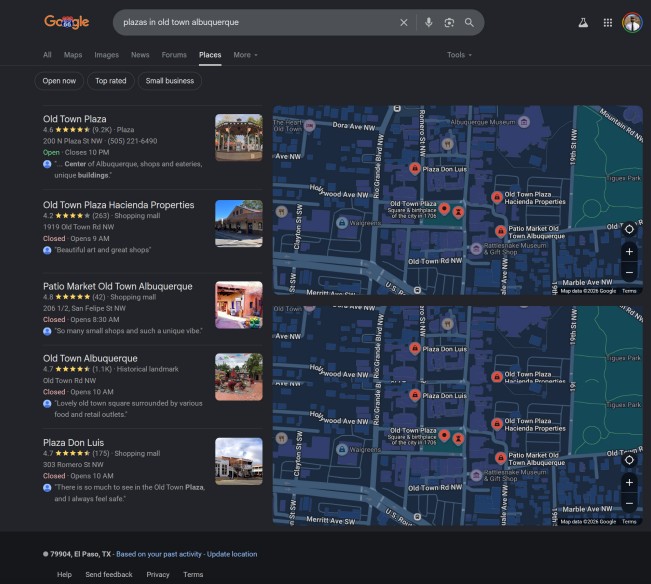
Task: Open Patio Market Old Town Albuquerque listing
Action: (117, 286)
